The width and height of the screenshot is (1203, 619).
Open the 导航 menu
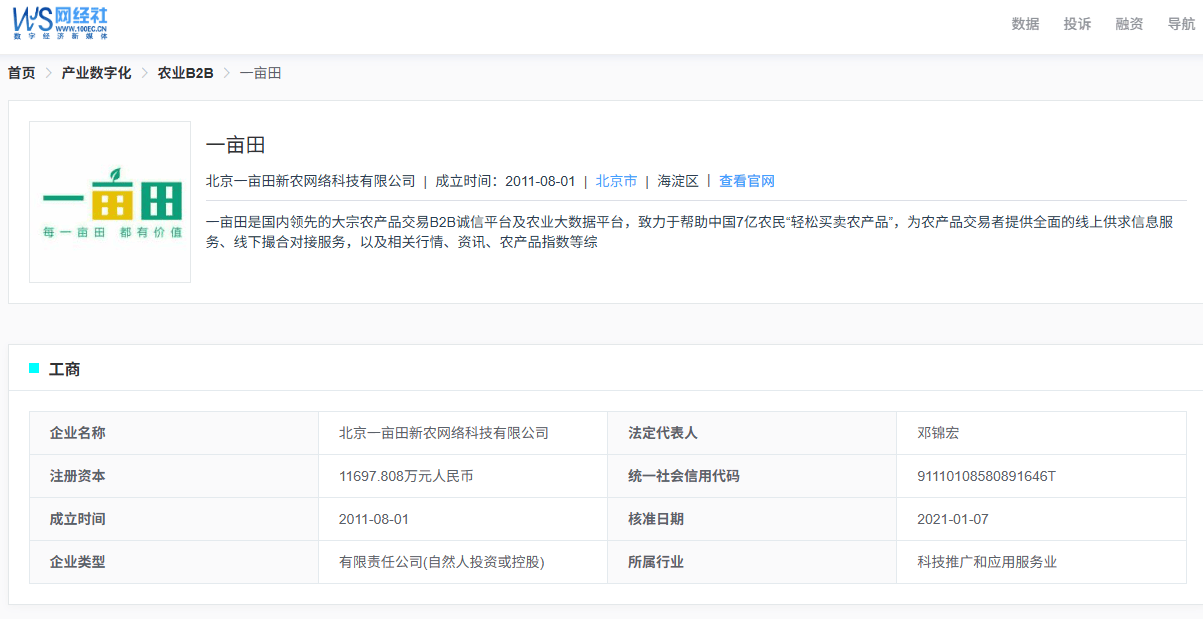(1181, 24)
